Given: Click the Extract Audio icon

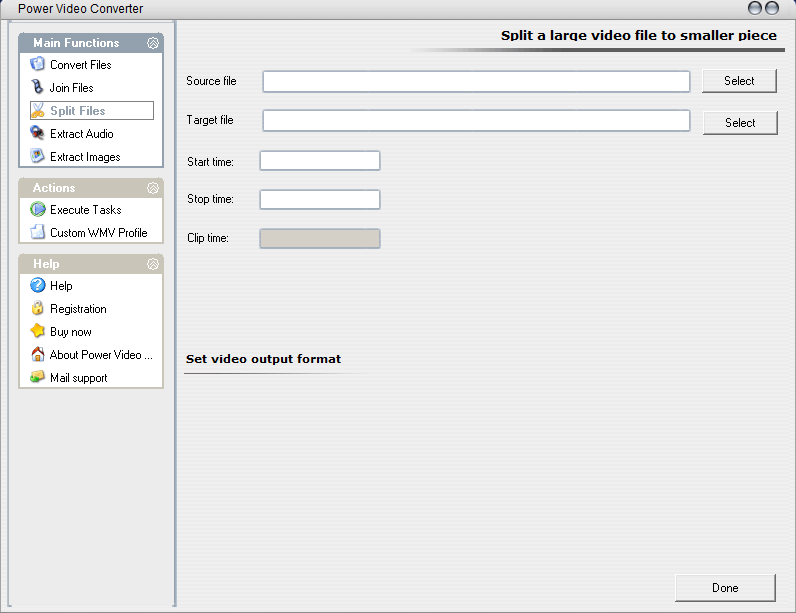Looking at the screenshot, I should tap(38, 133).
